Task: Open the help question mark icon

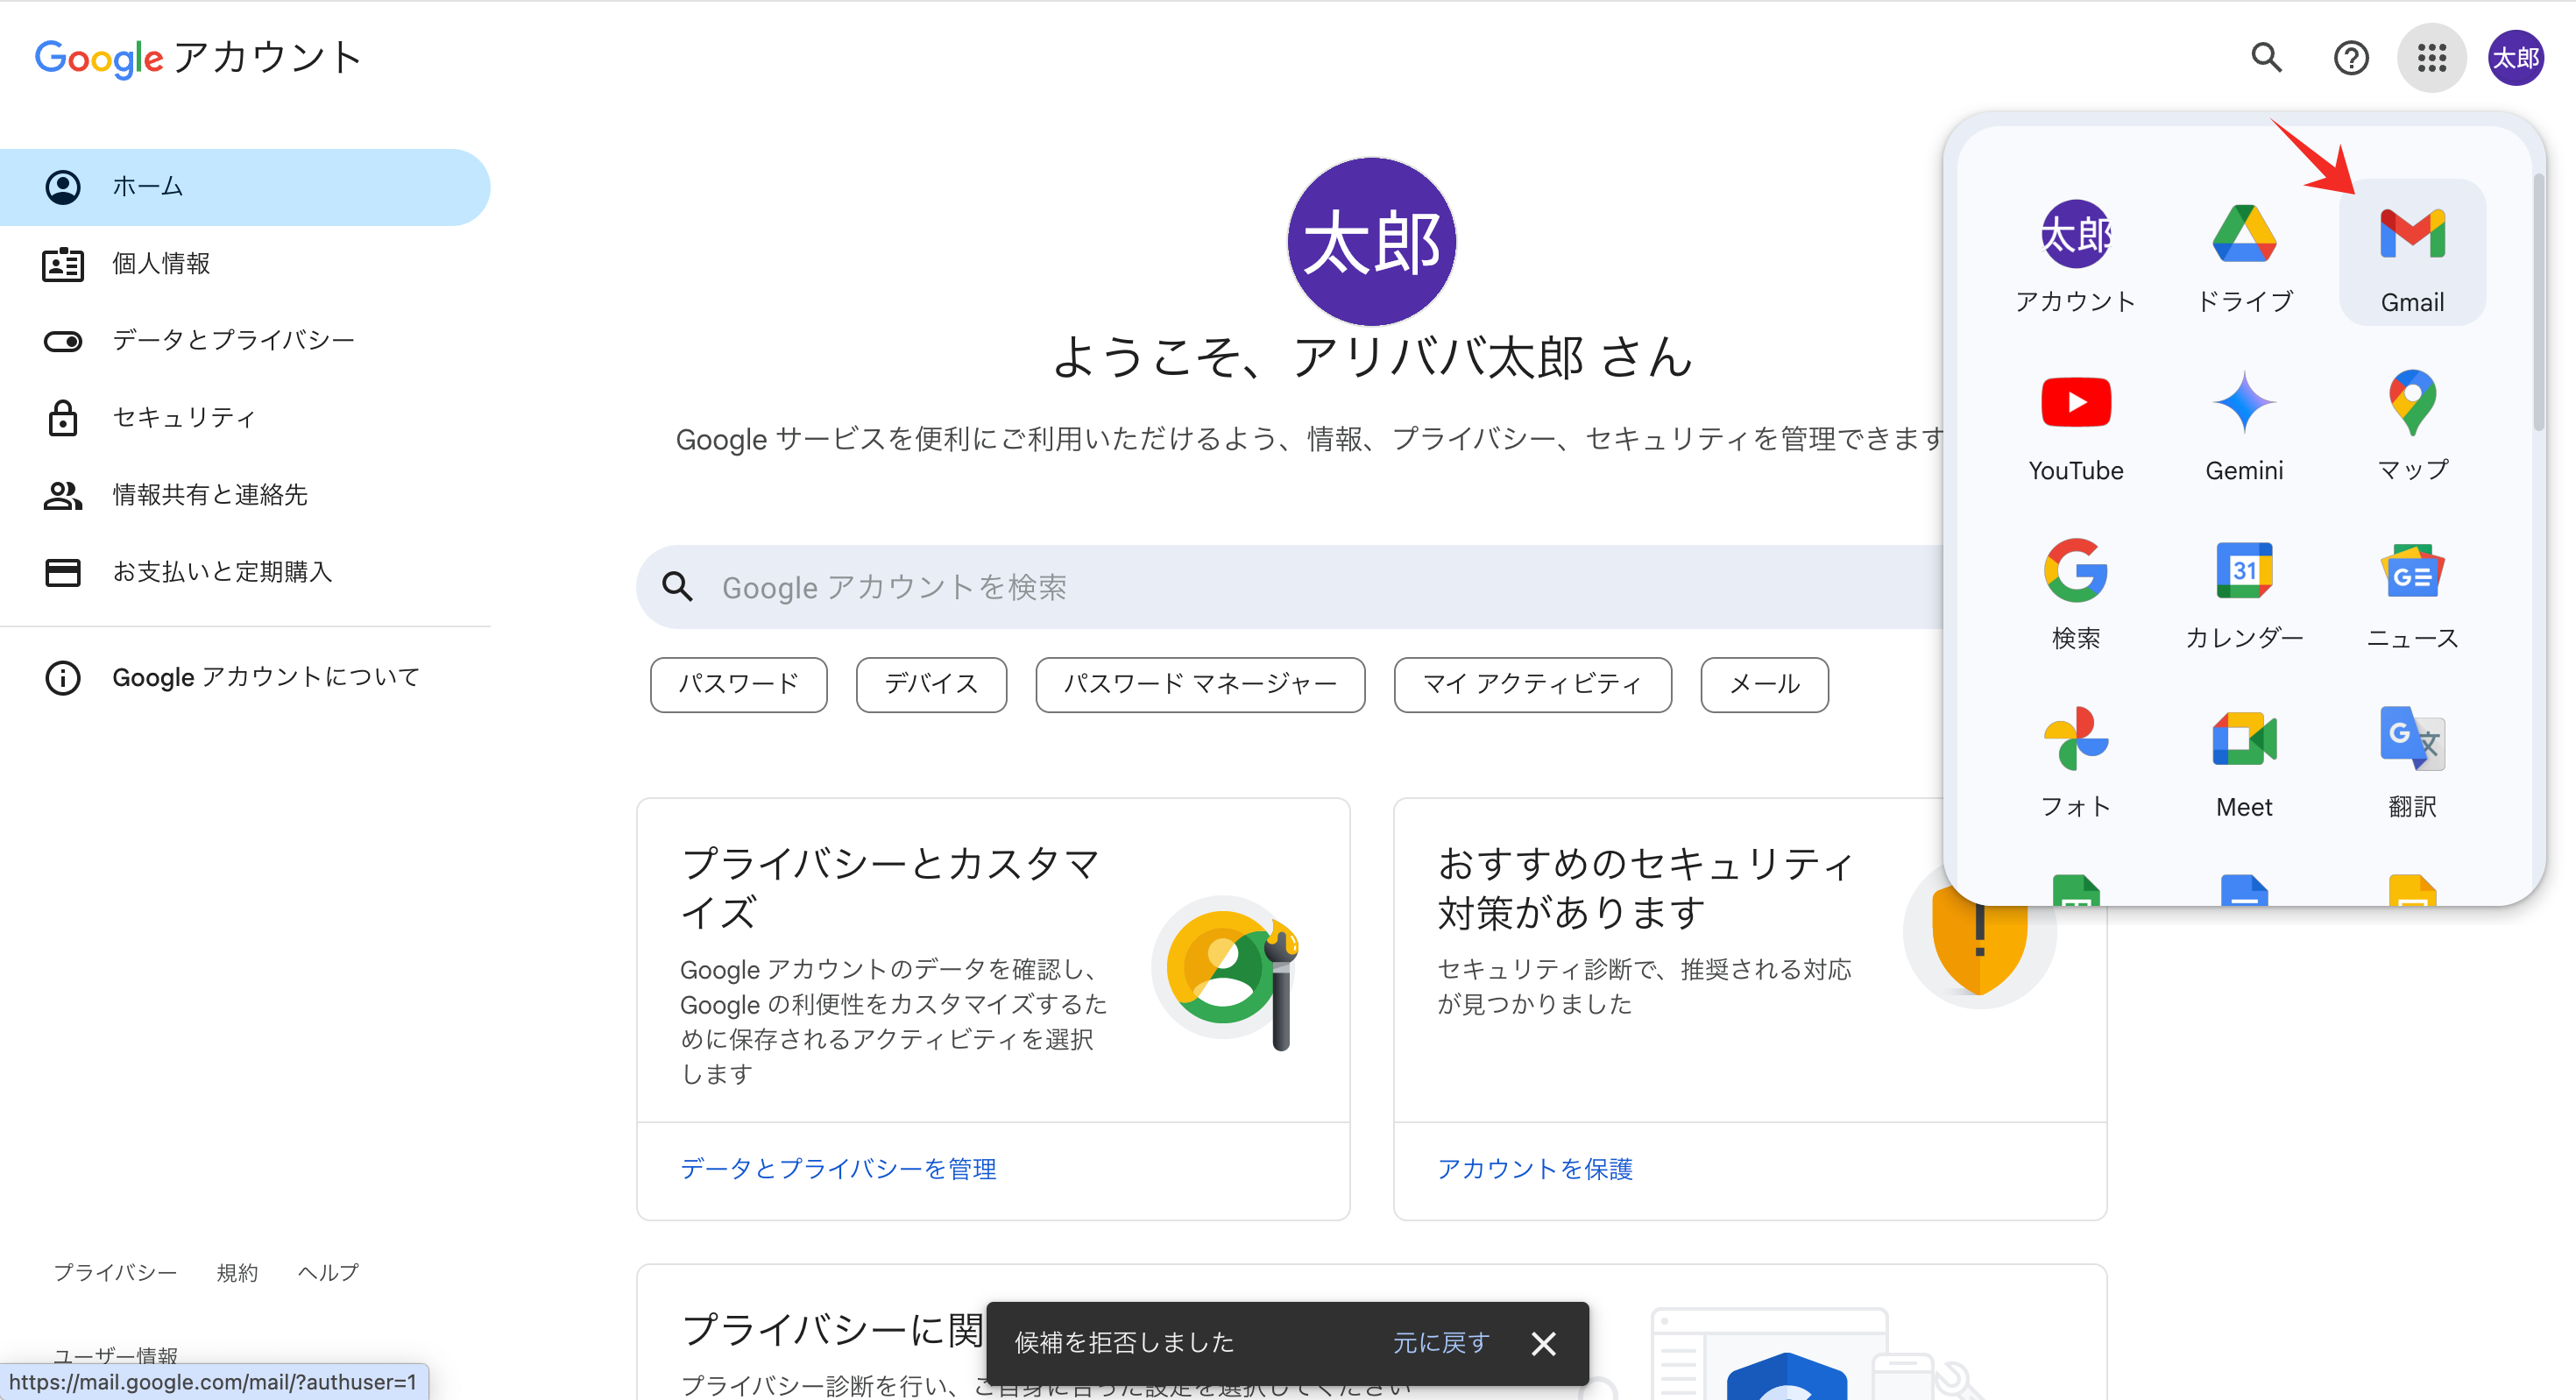Action: 2350,58
